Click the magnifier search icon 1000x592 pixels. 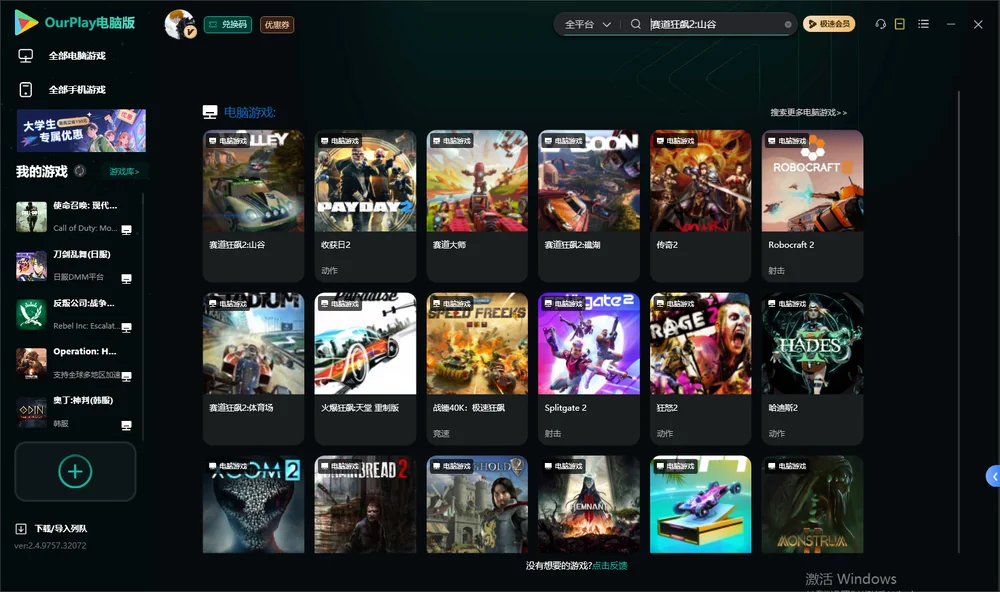(635, 24)
